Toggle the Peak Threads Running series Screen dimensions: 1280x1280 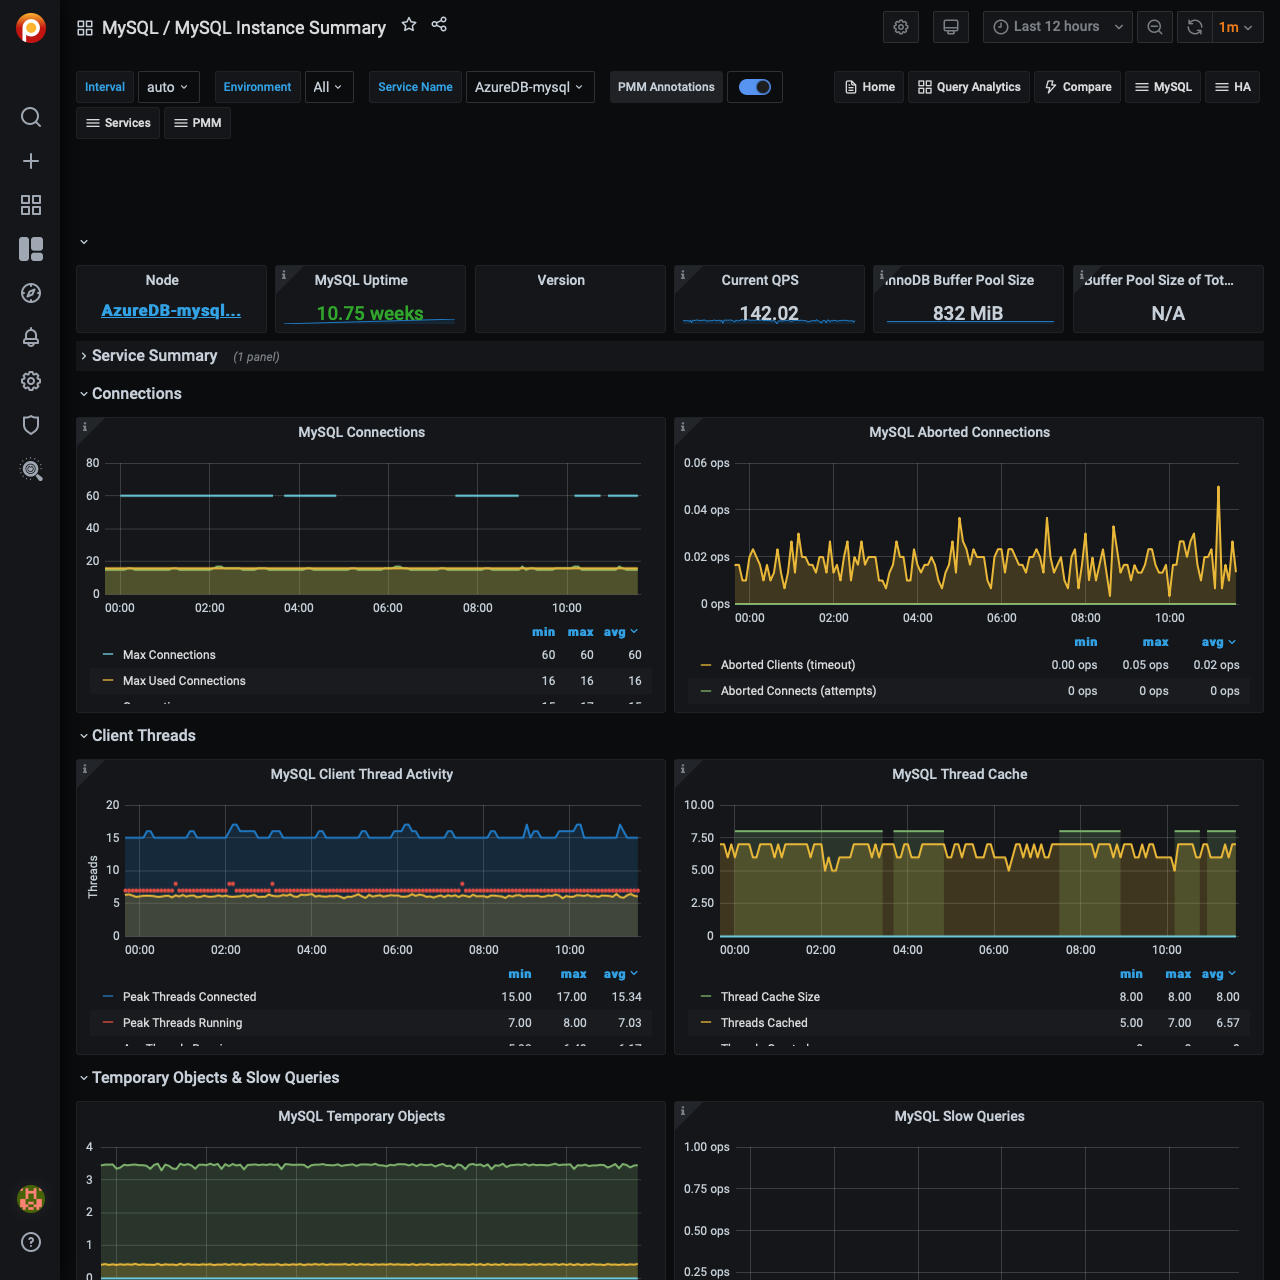coord(182,1023)
